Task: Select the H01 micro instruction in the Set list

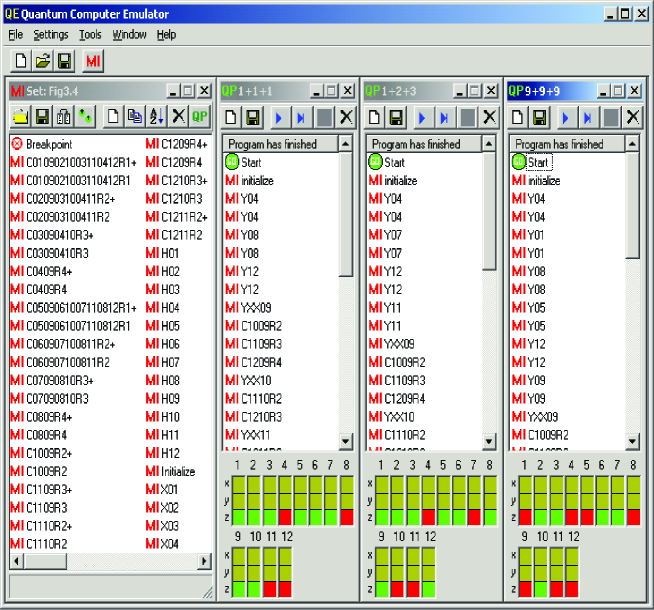Action: click(x=170, y=253)
